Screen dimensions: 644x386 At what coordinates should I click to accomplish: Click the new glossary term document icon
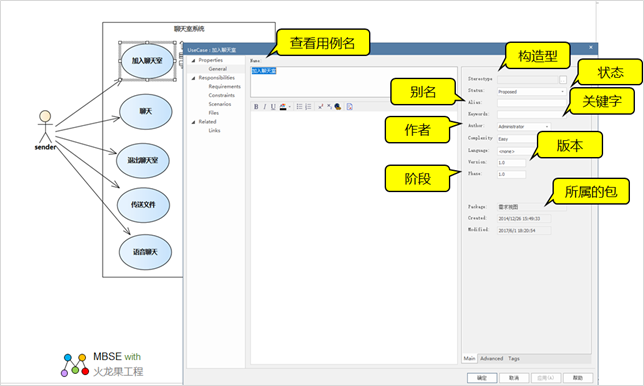(x=350, y=107)
